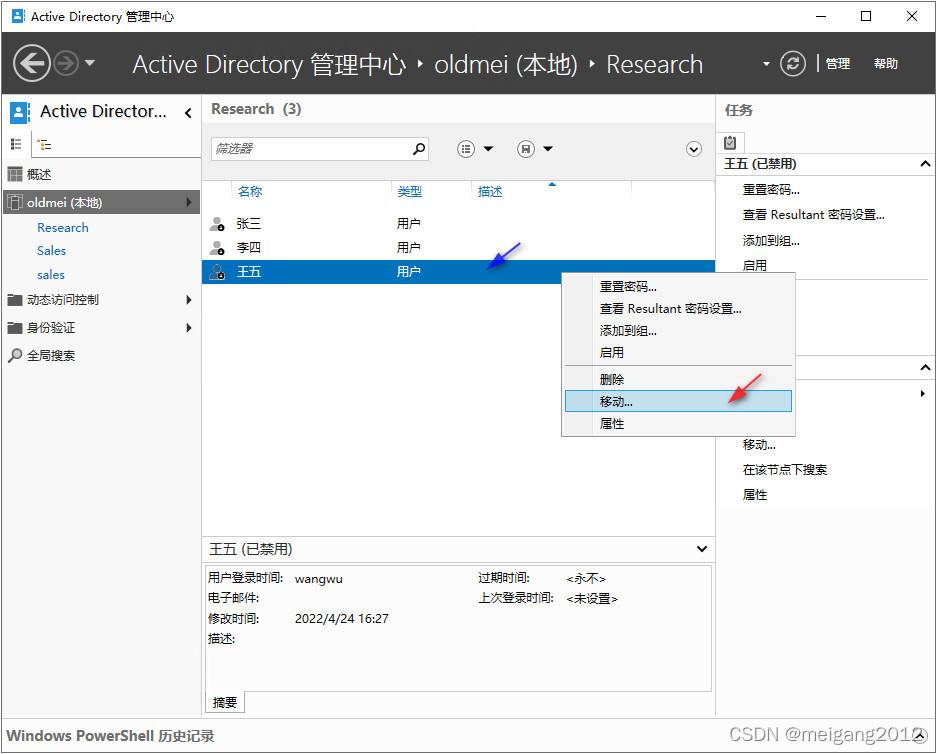Click the Active Directory icon in navigation header
Image resolution: width=937 pixels, height=754 pixels.
coord(20,112)
